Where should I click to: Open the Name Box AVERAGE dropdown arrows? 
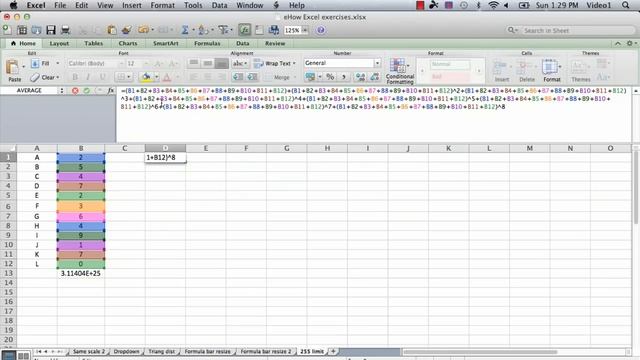62,91
